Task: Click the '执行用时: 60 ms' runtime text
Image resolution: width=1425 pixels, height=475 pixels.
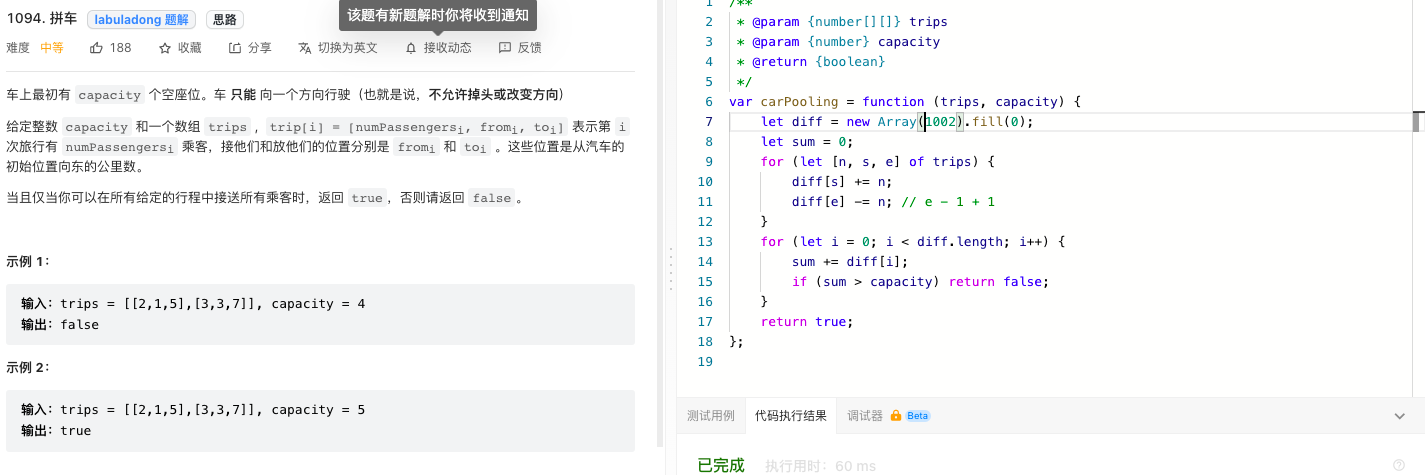Action: 820,466
